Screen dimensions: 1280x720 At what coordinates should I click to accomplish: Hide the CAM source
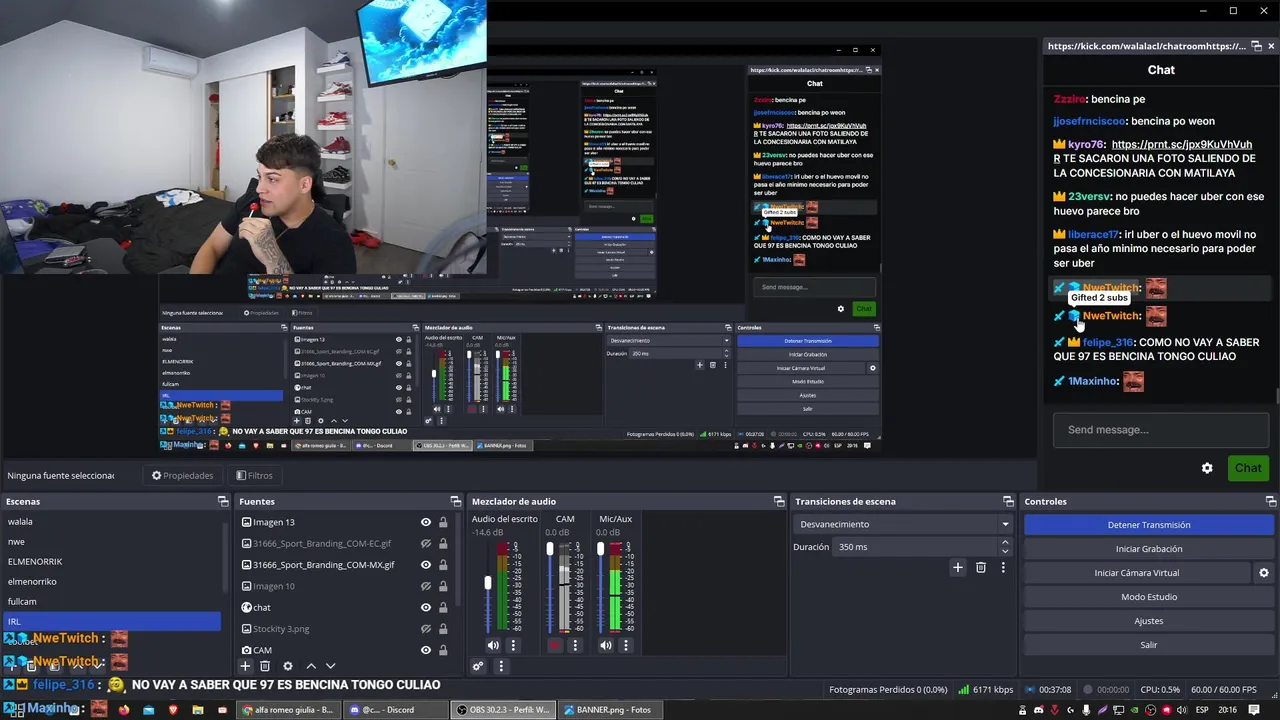(426, 650)
